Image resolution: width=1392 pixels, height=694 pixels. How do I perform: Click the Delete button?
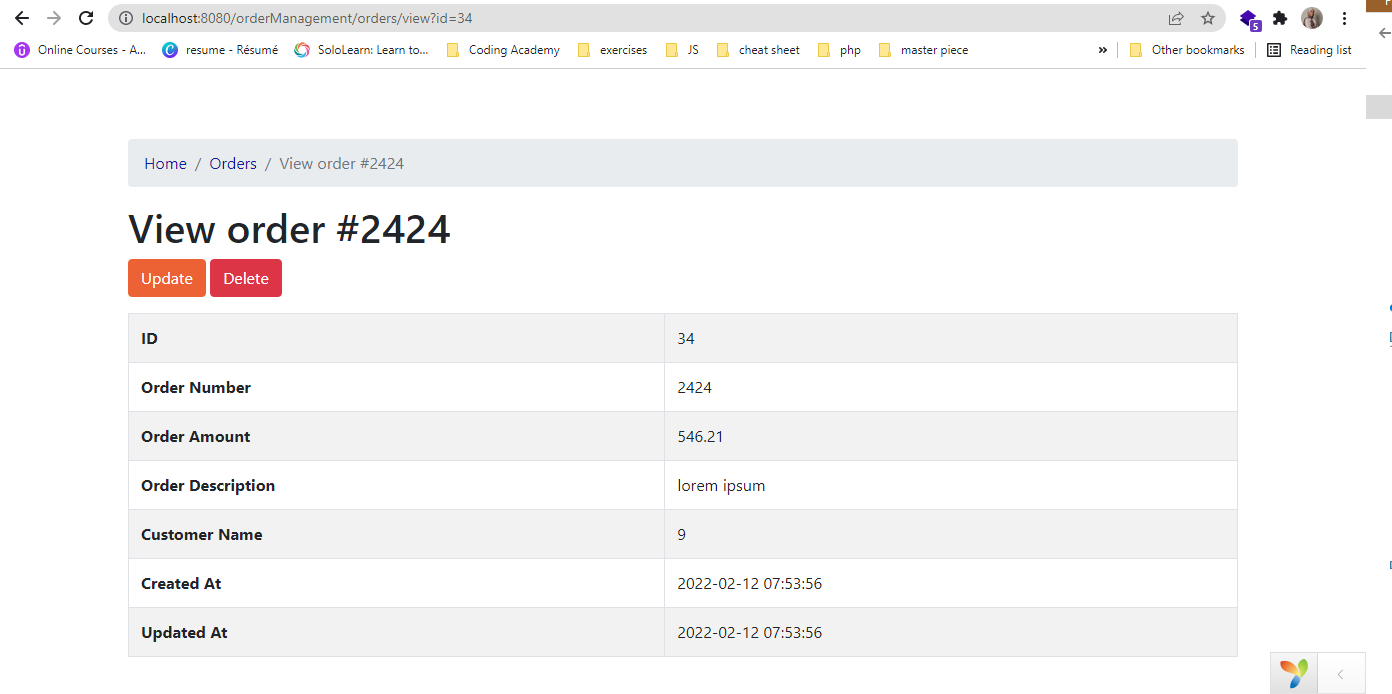tap(245, 278)
